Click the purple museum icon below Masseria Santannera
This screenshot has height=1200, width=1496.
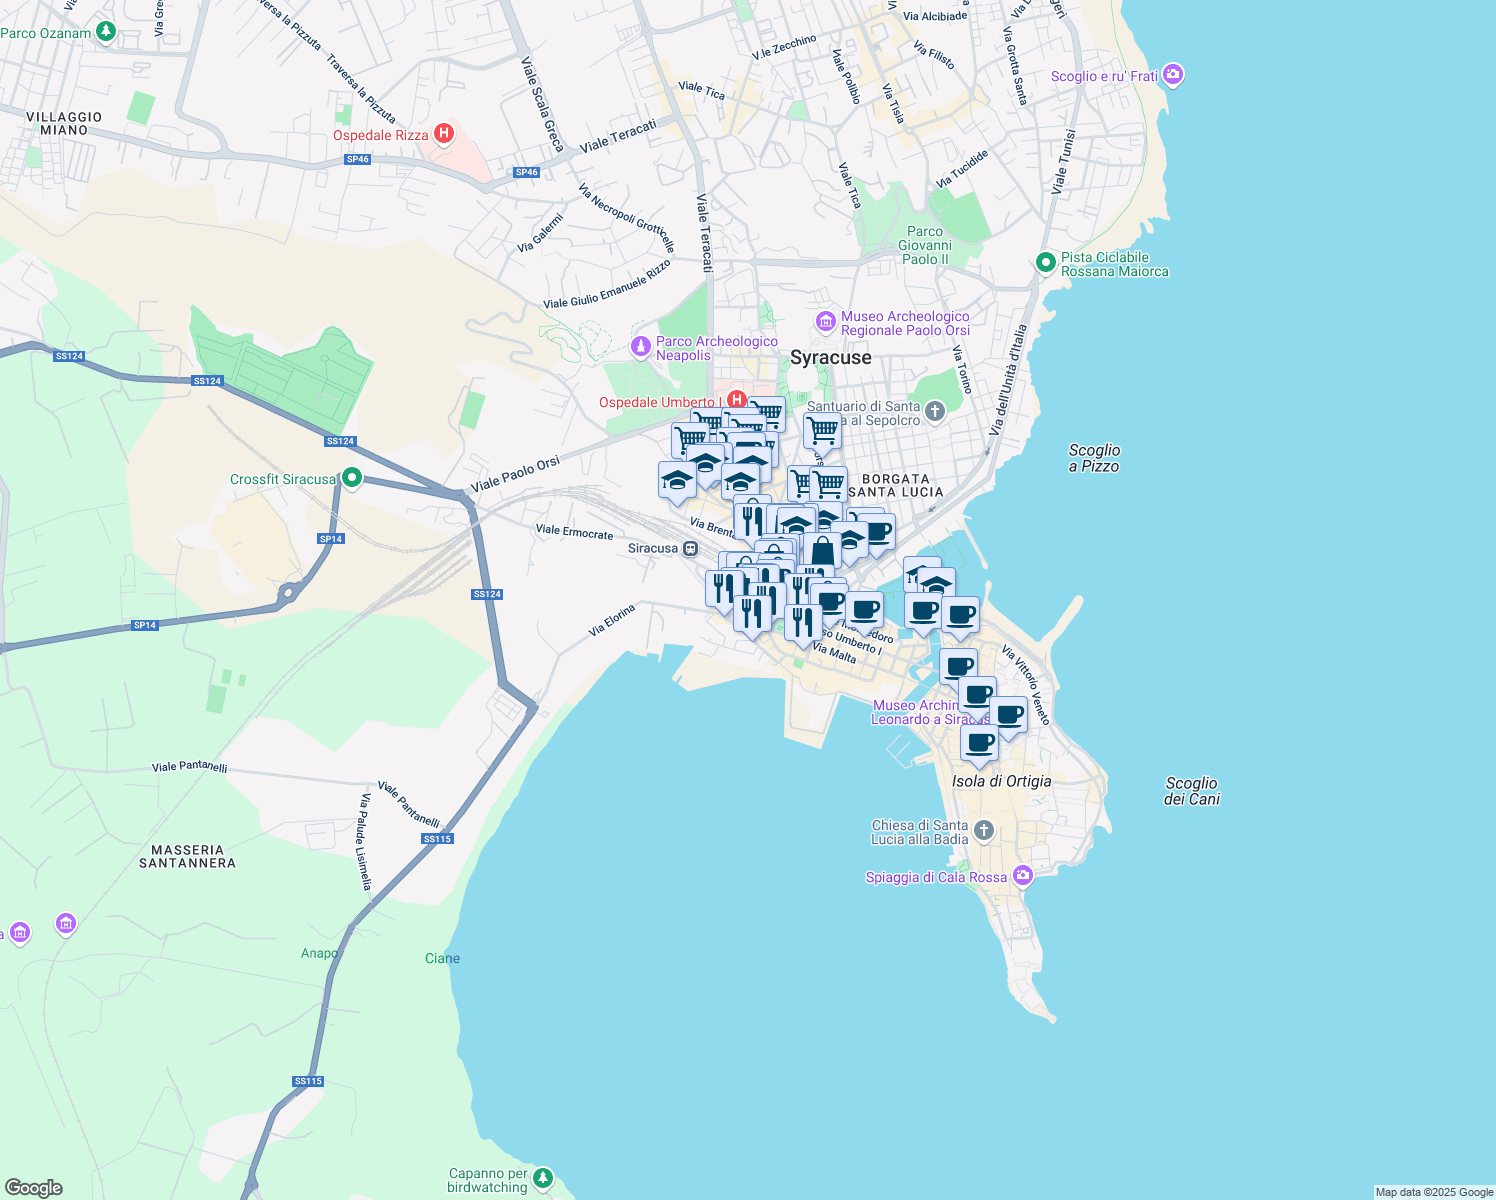tap(66, 923)
